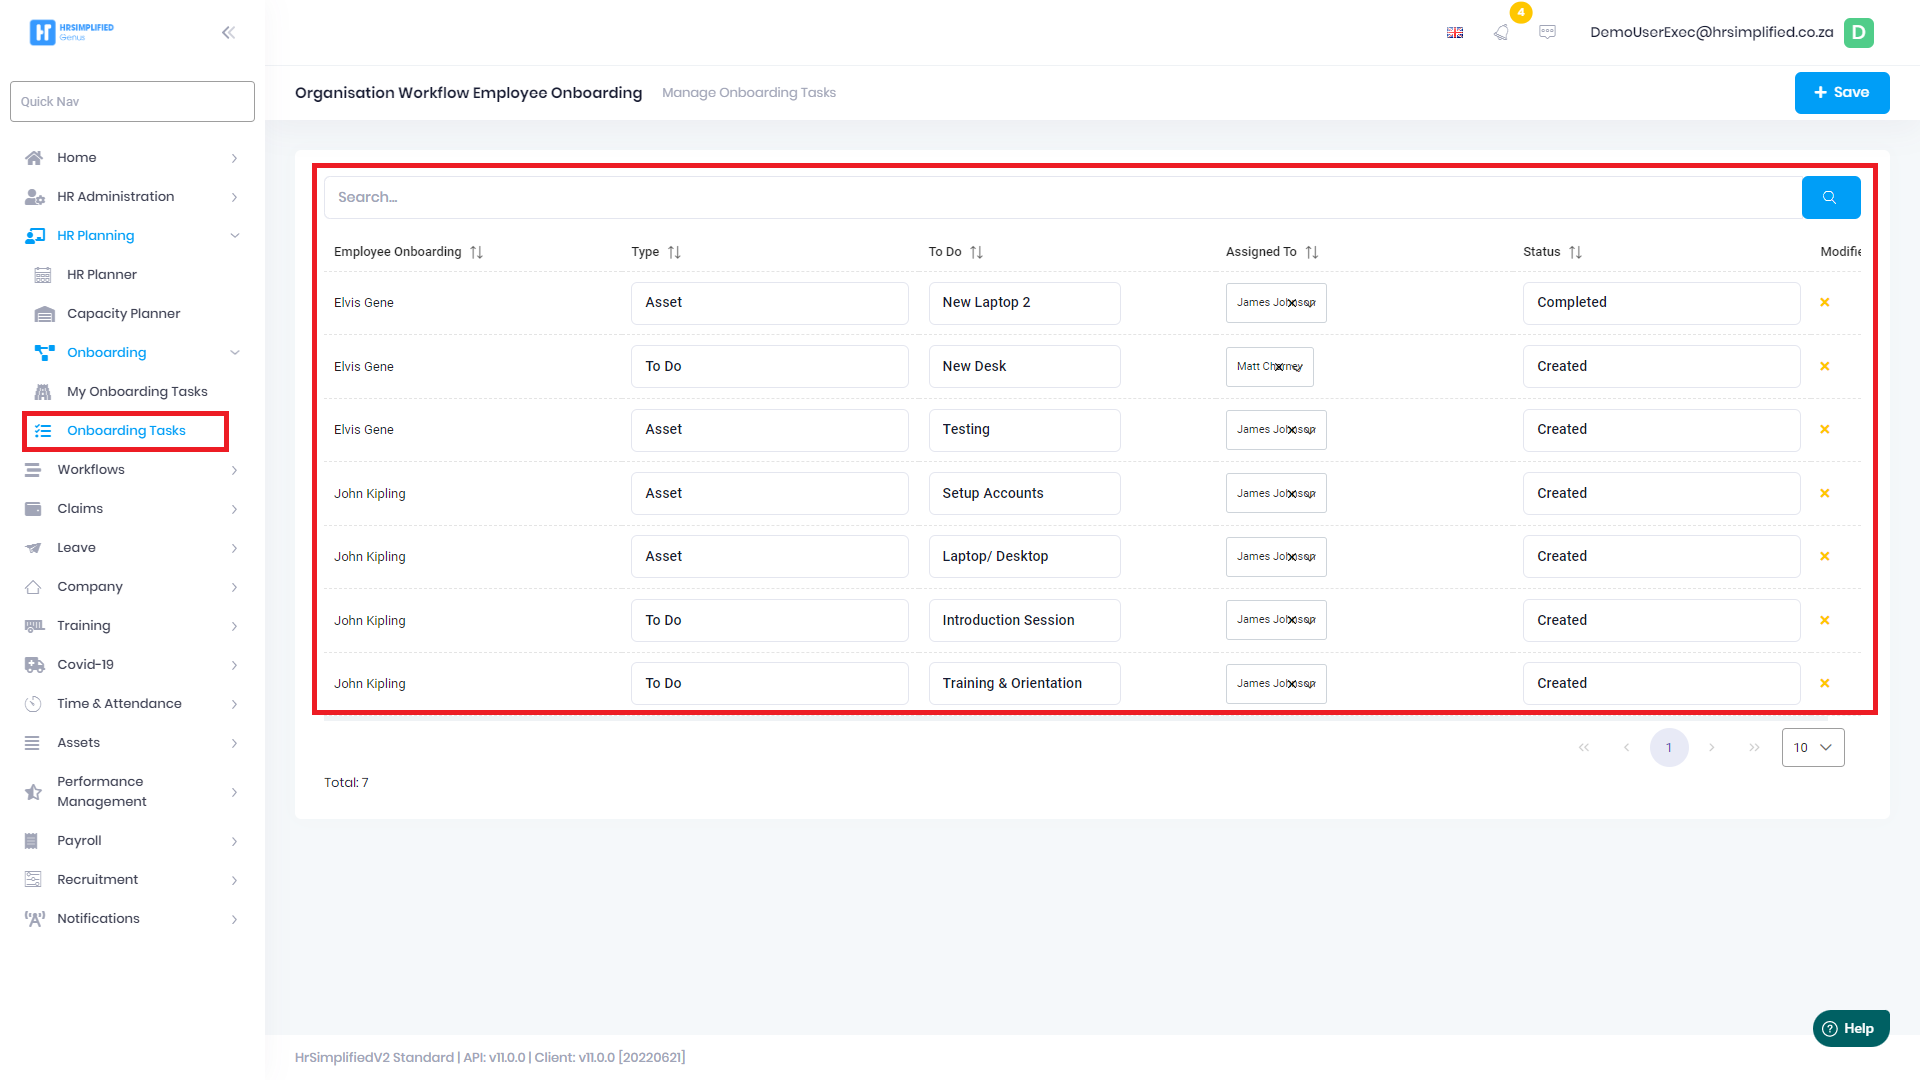This screenshot has height=1080, width=1920.
Task: Collapse the HR Planning section
Action: click(x=234, y=236)
